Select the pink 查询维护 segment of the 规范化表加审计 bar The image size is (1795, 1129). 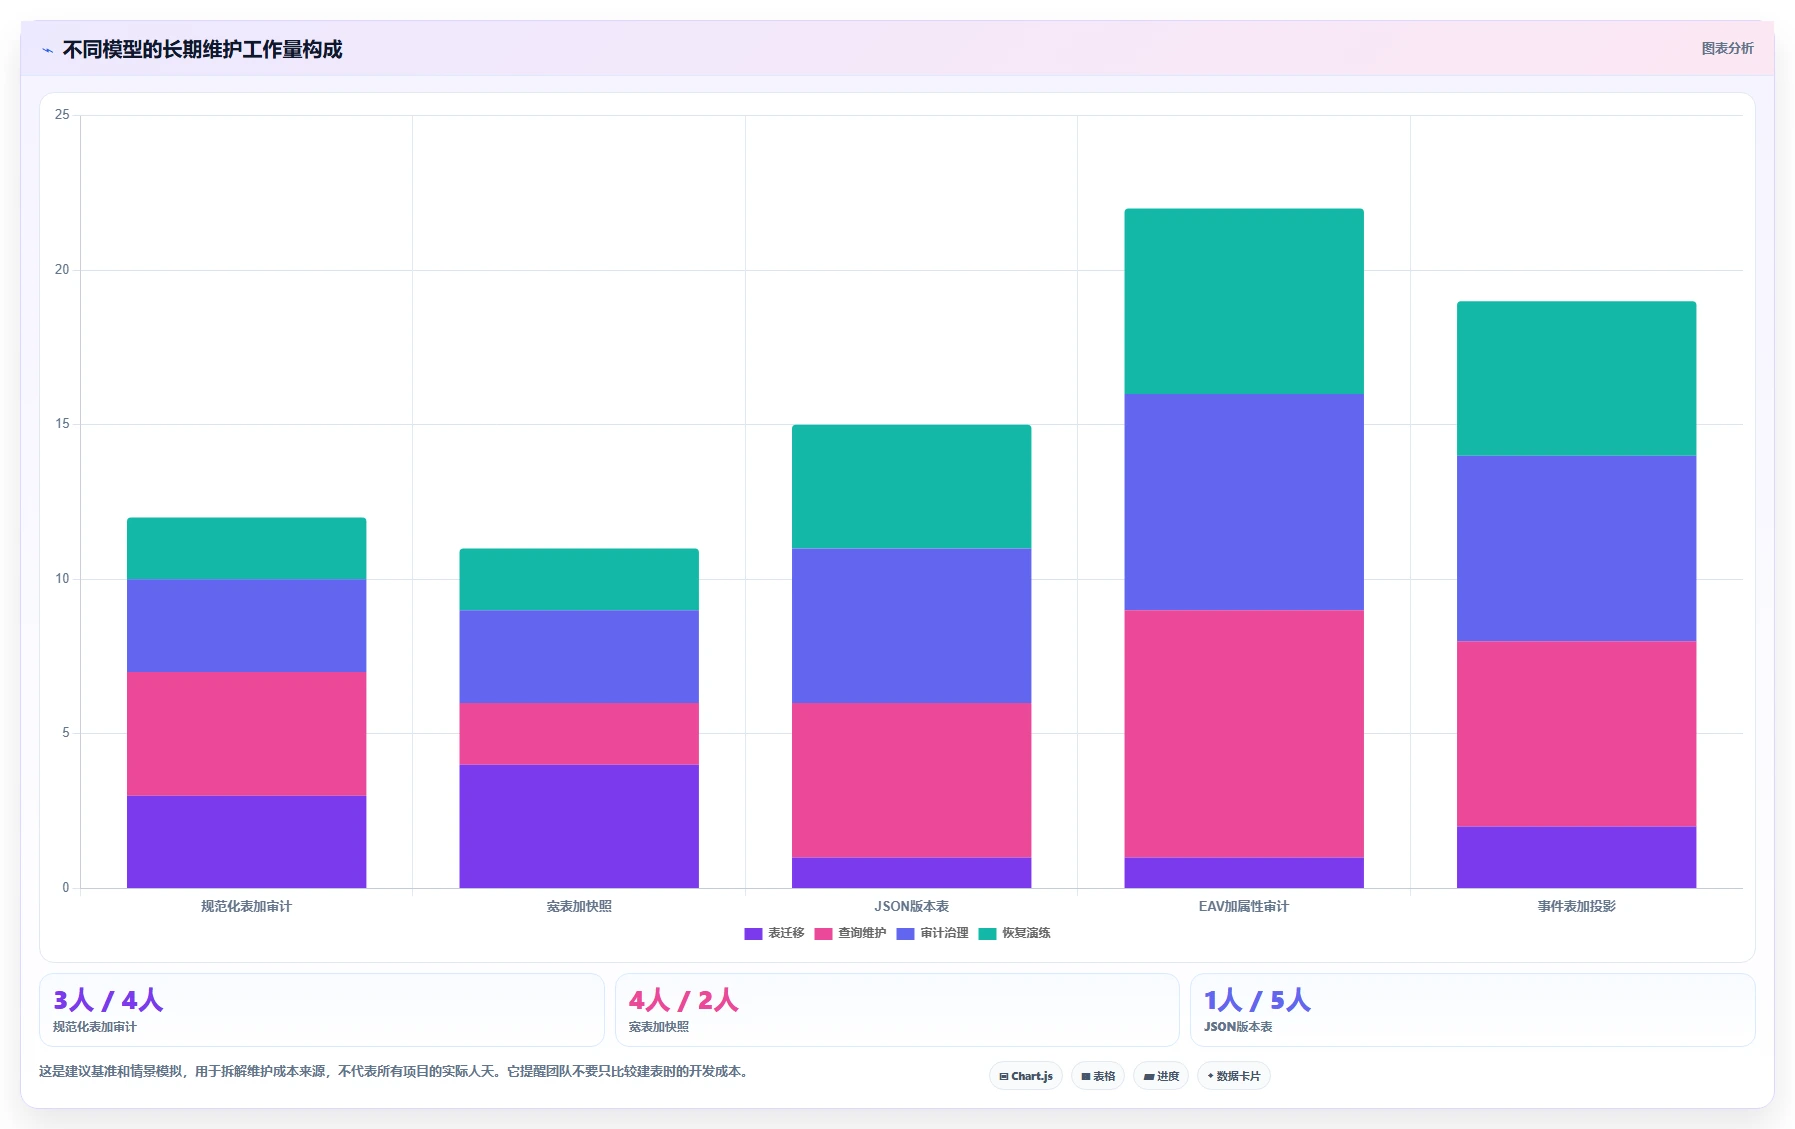click(x=247, y=734)
